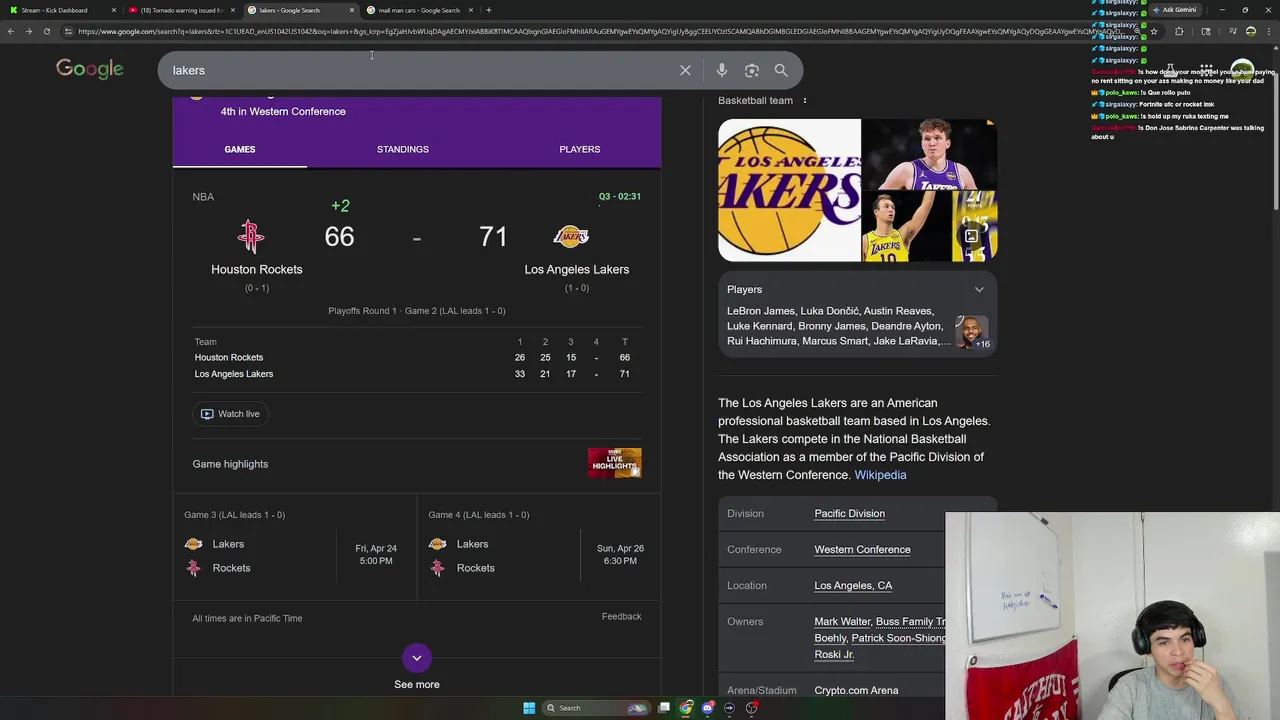Click the Ask Gemini button

point(1174,10)
